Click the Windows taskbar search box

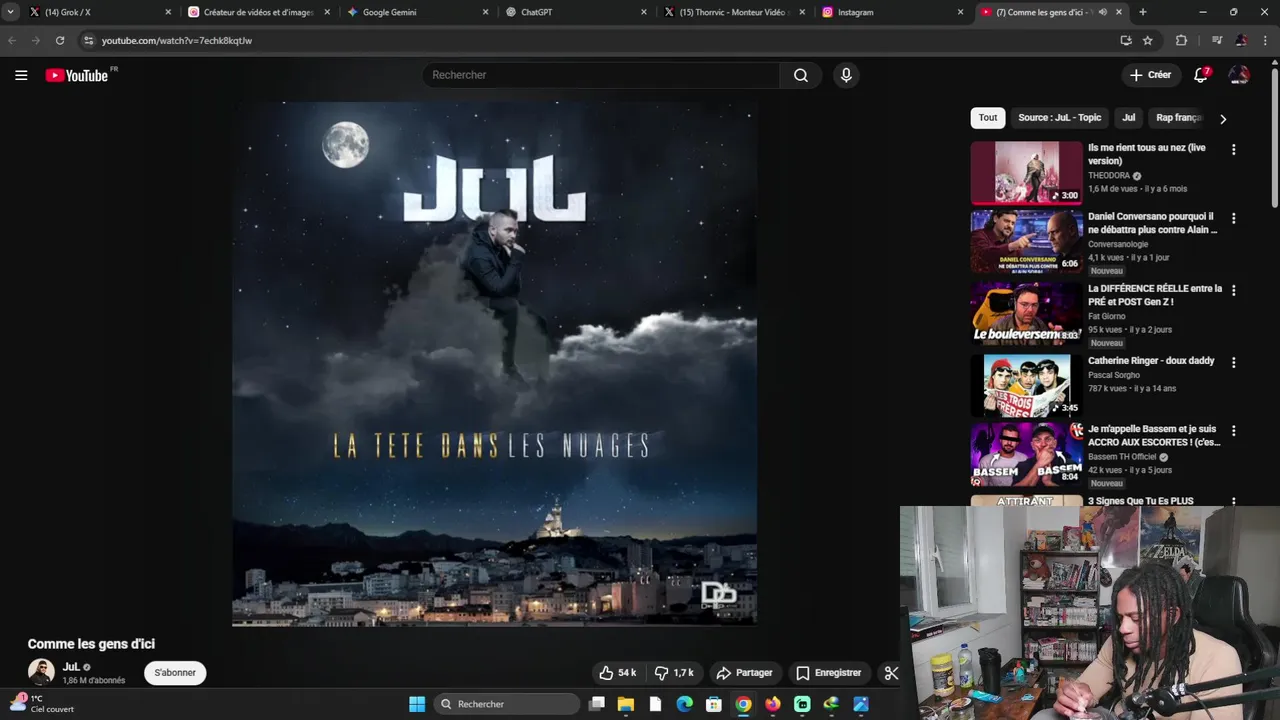pyautogui.click(x=509, y=704)
